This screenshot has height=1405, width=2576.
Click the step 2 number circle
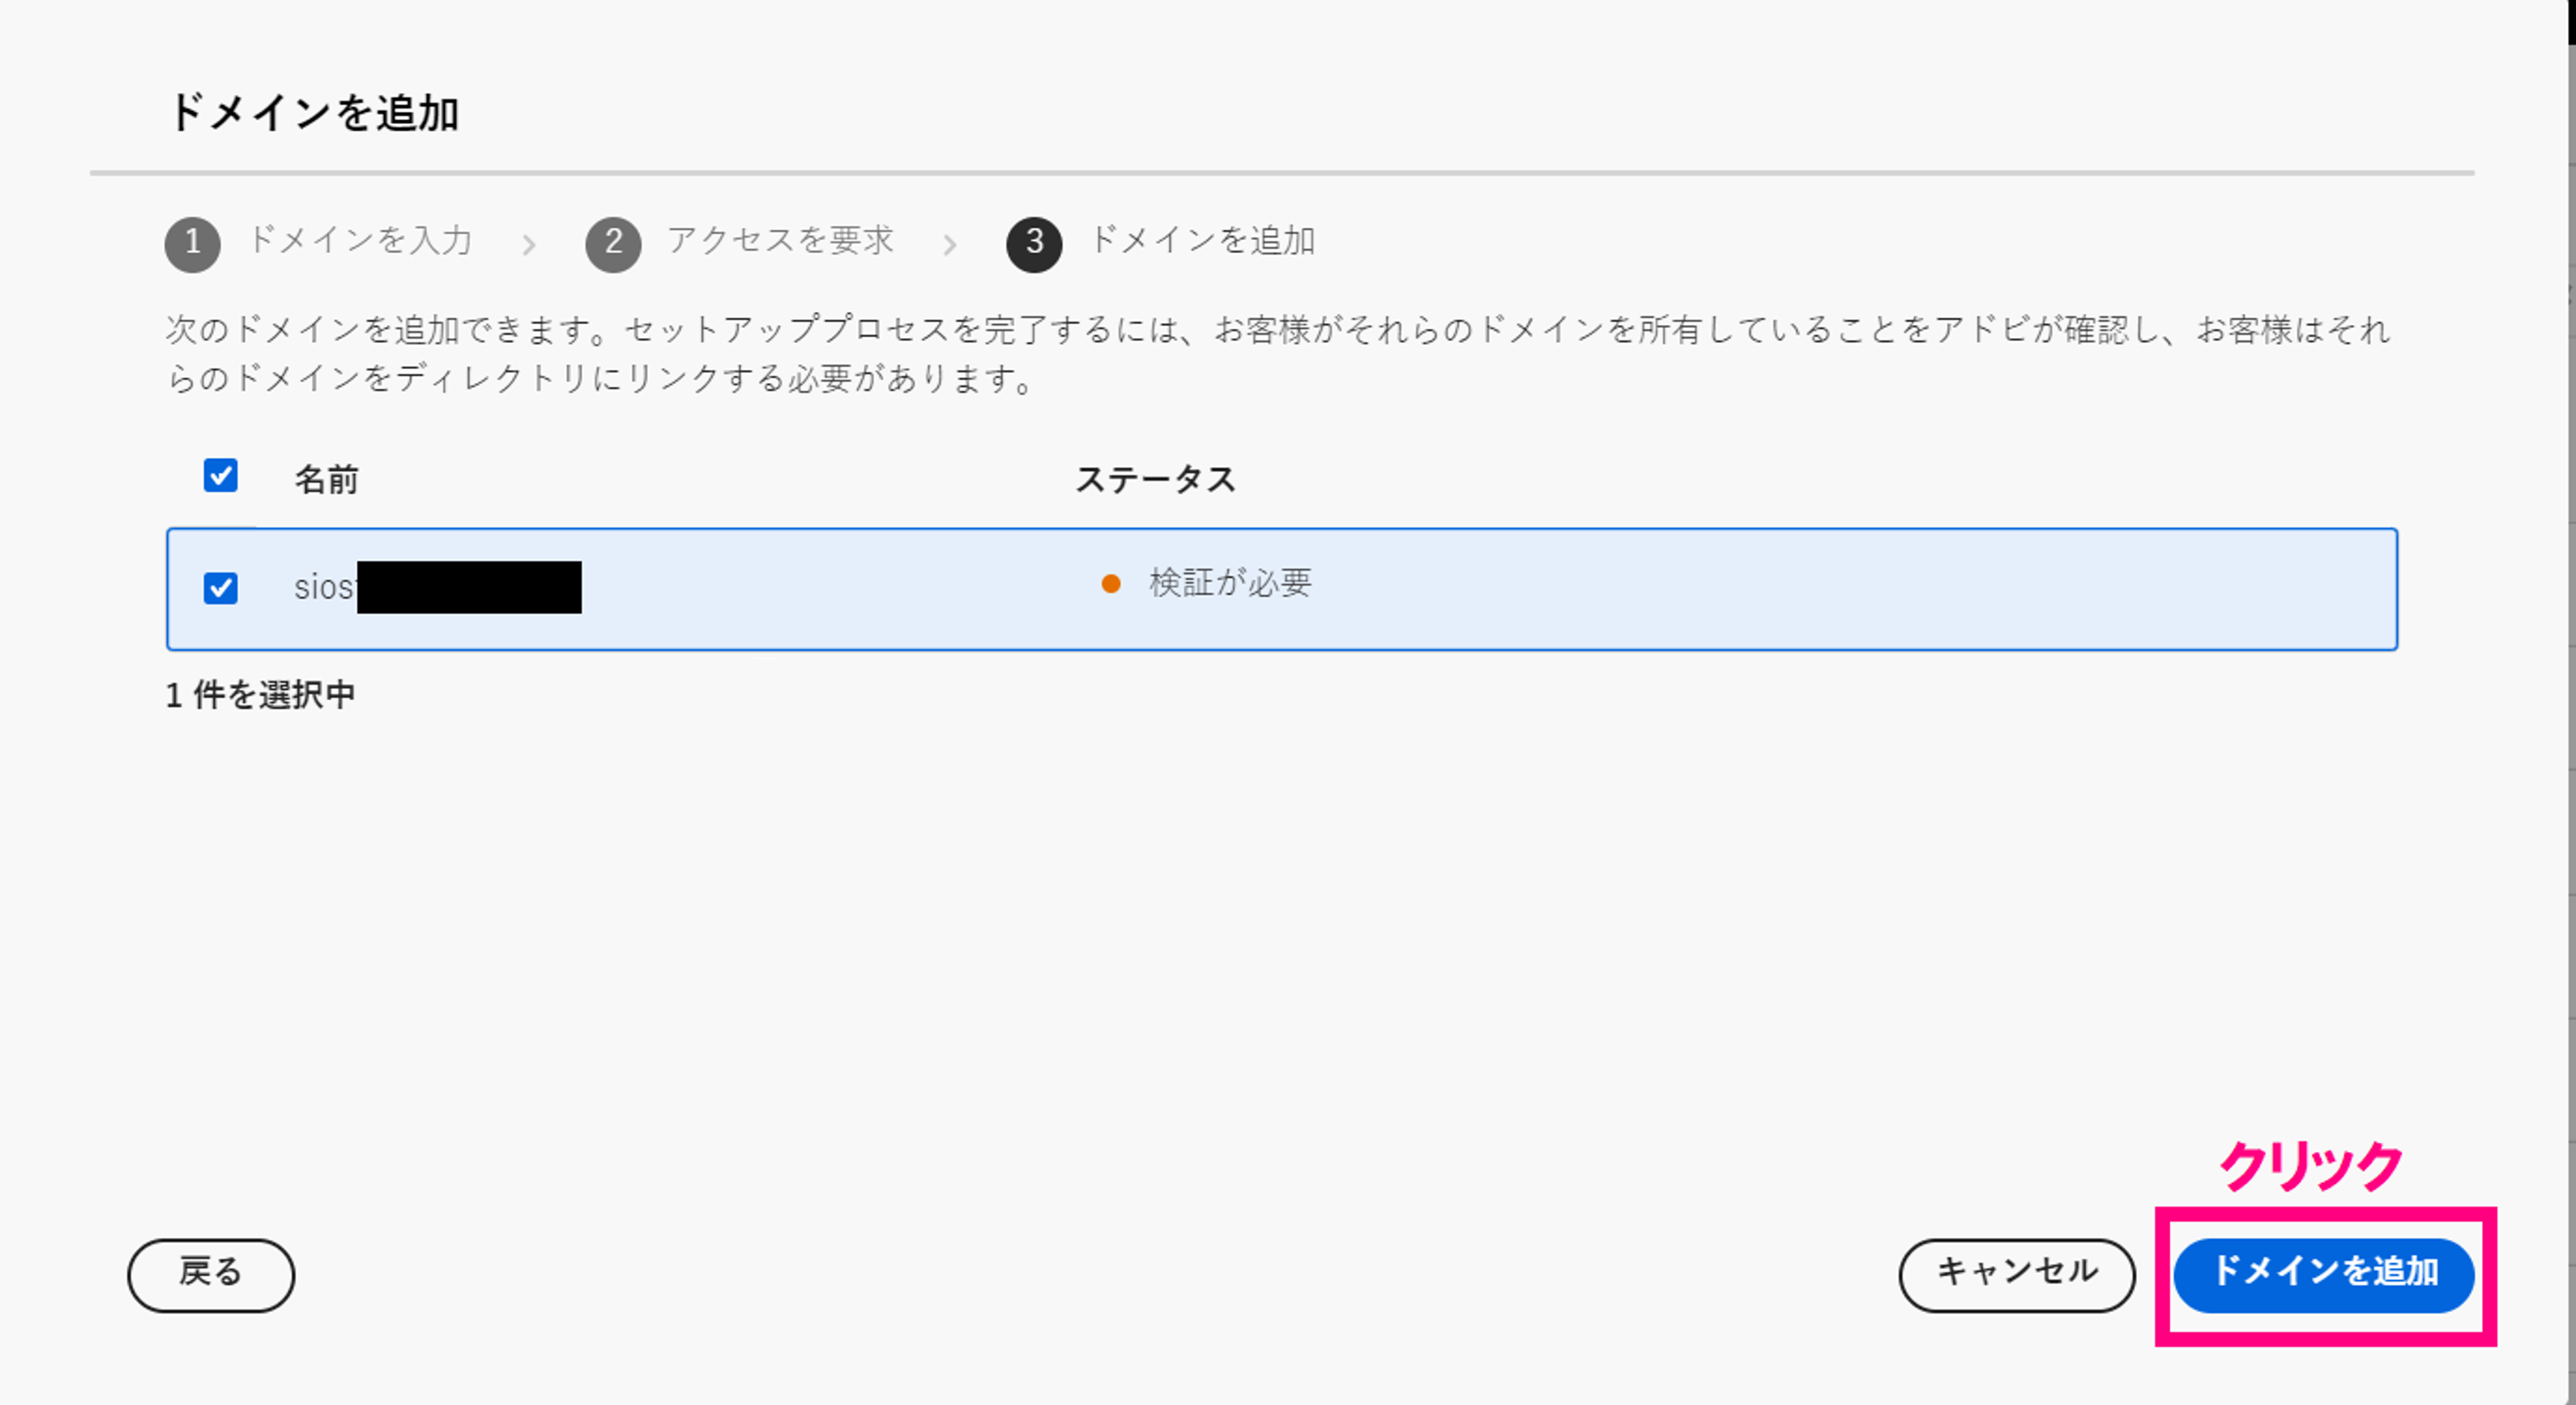pyautogui.click(x=613, y=245)
